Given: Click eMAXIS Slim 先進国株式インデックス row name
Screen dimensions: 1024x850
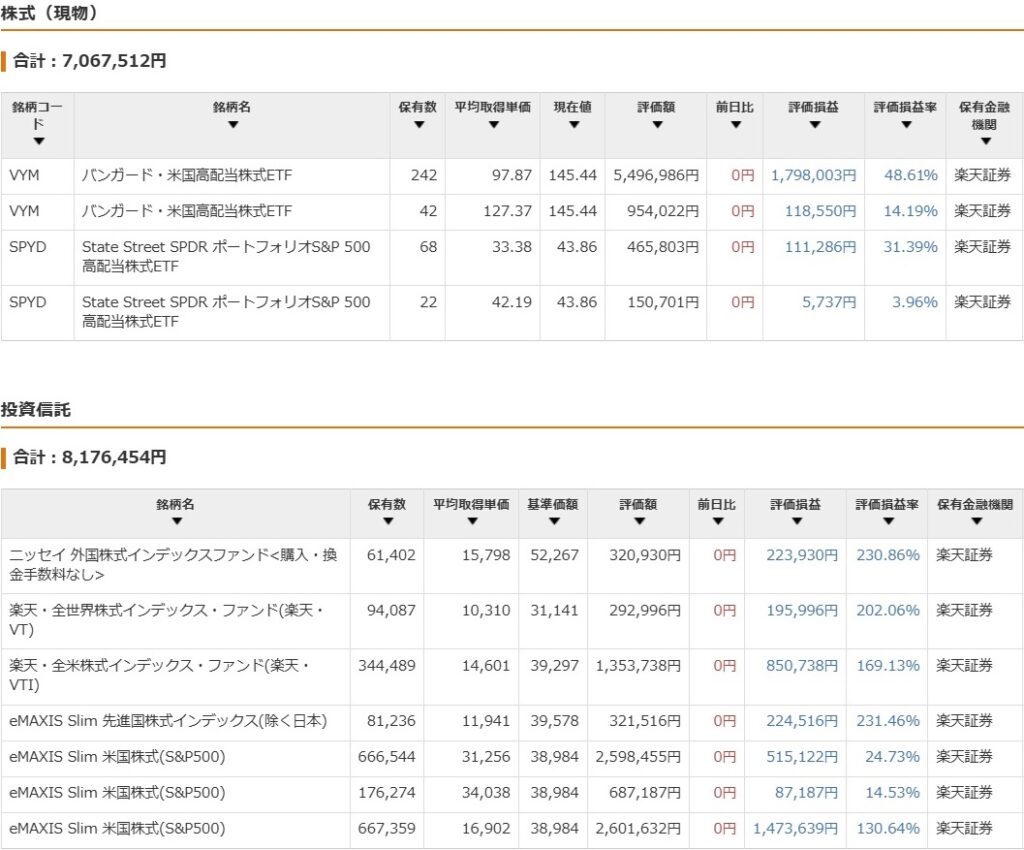Looking at the screenshot, I should point(168,720).
